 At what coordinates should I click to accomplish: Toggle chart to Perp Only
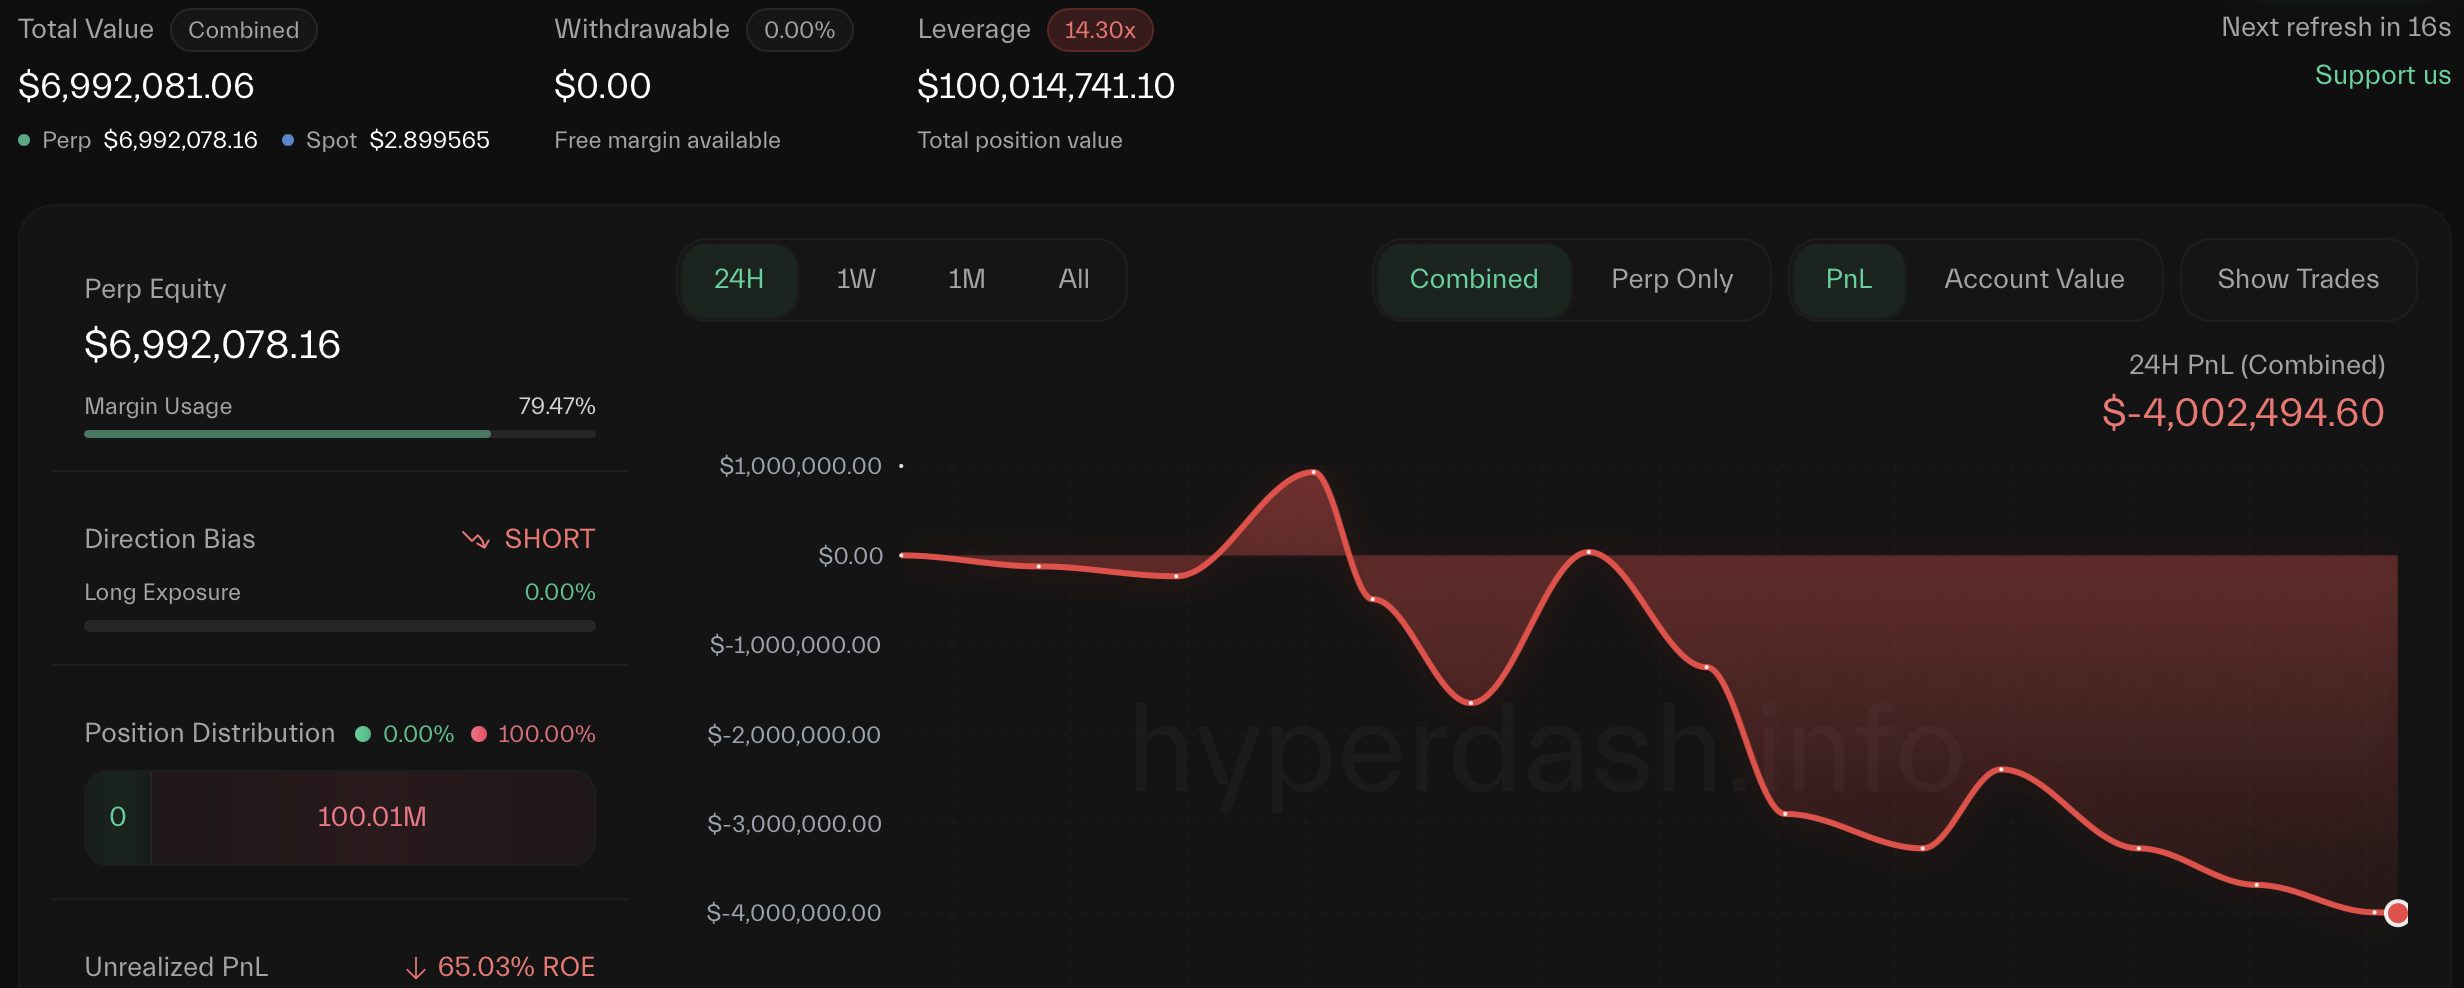coord(1672,279)
